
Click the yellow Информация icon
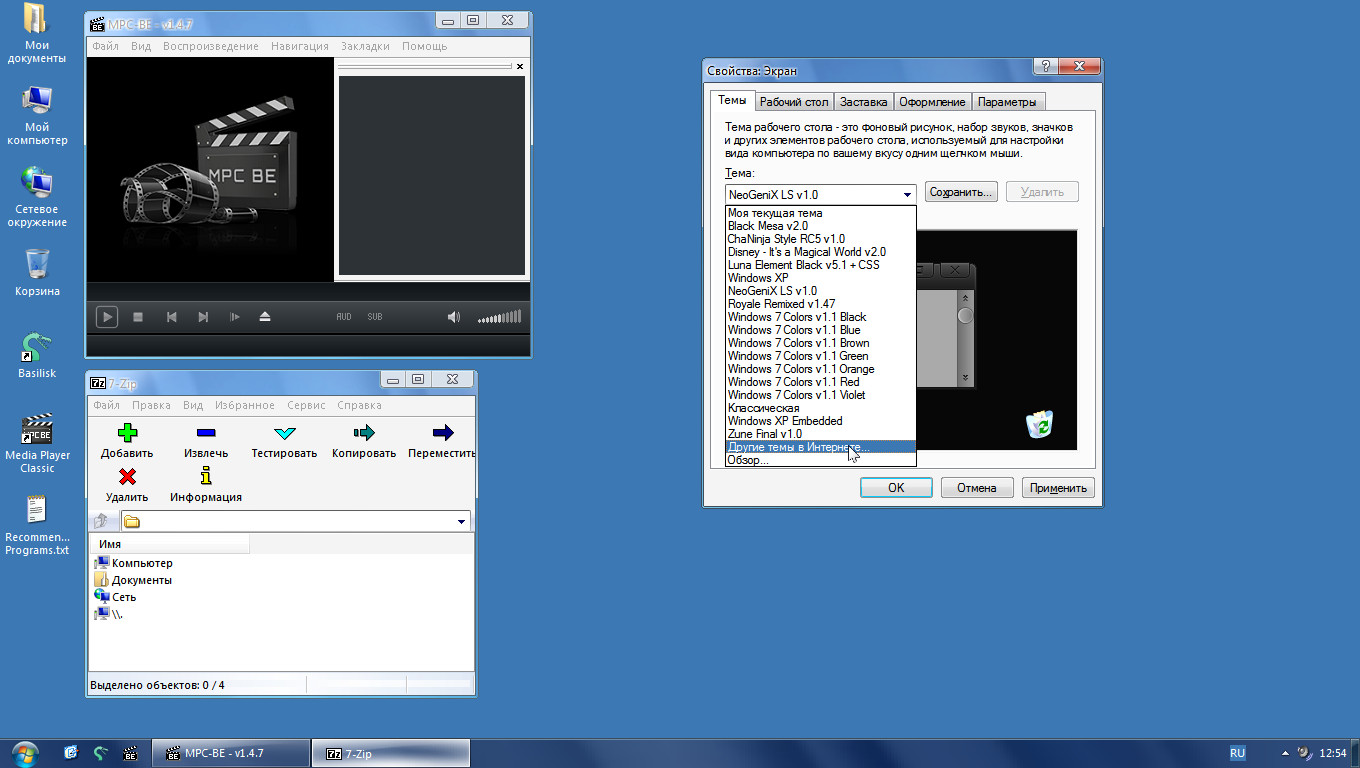click(x=206, y=477)
